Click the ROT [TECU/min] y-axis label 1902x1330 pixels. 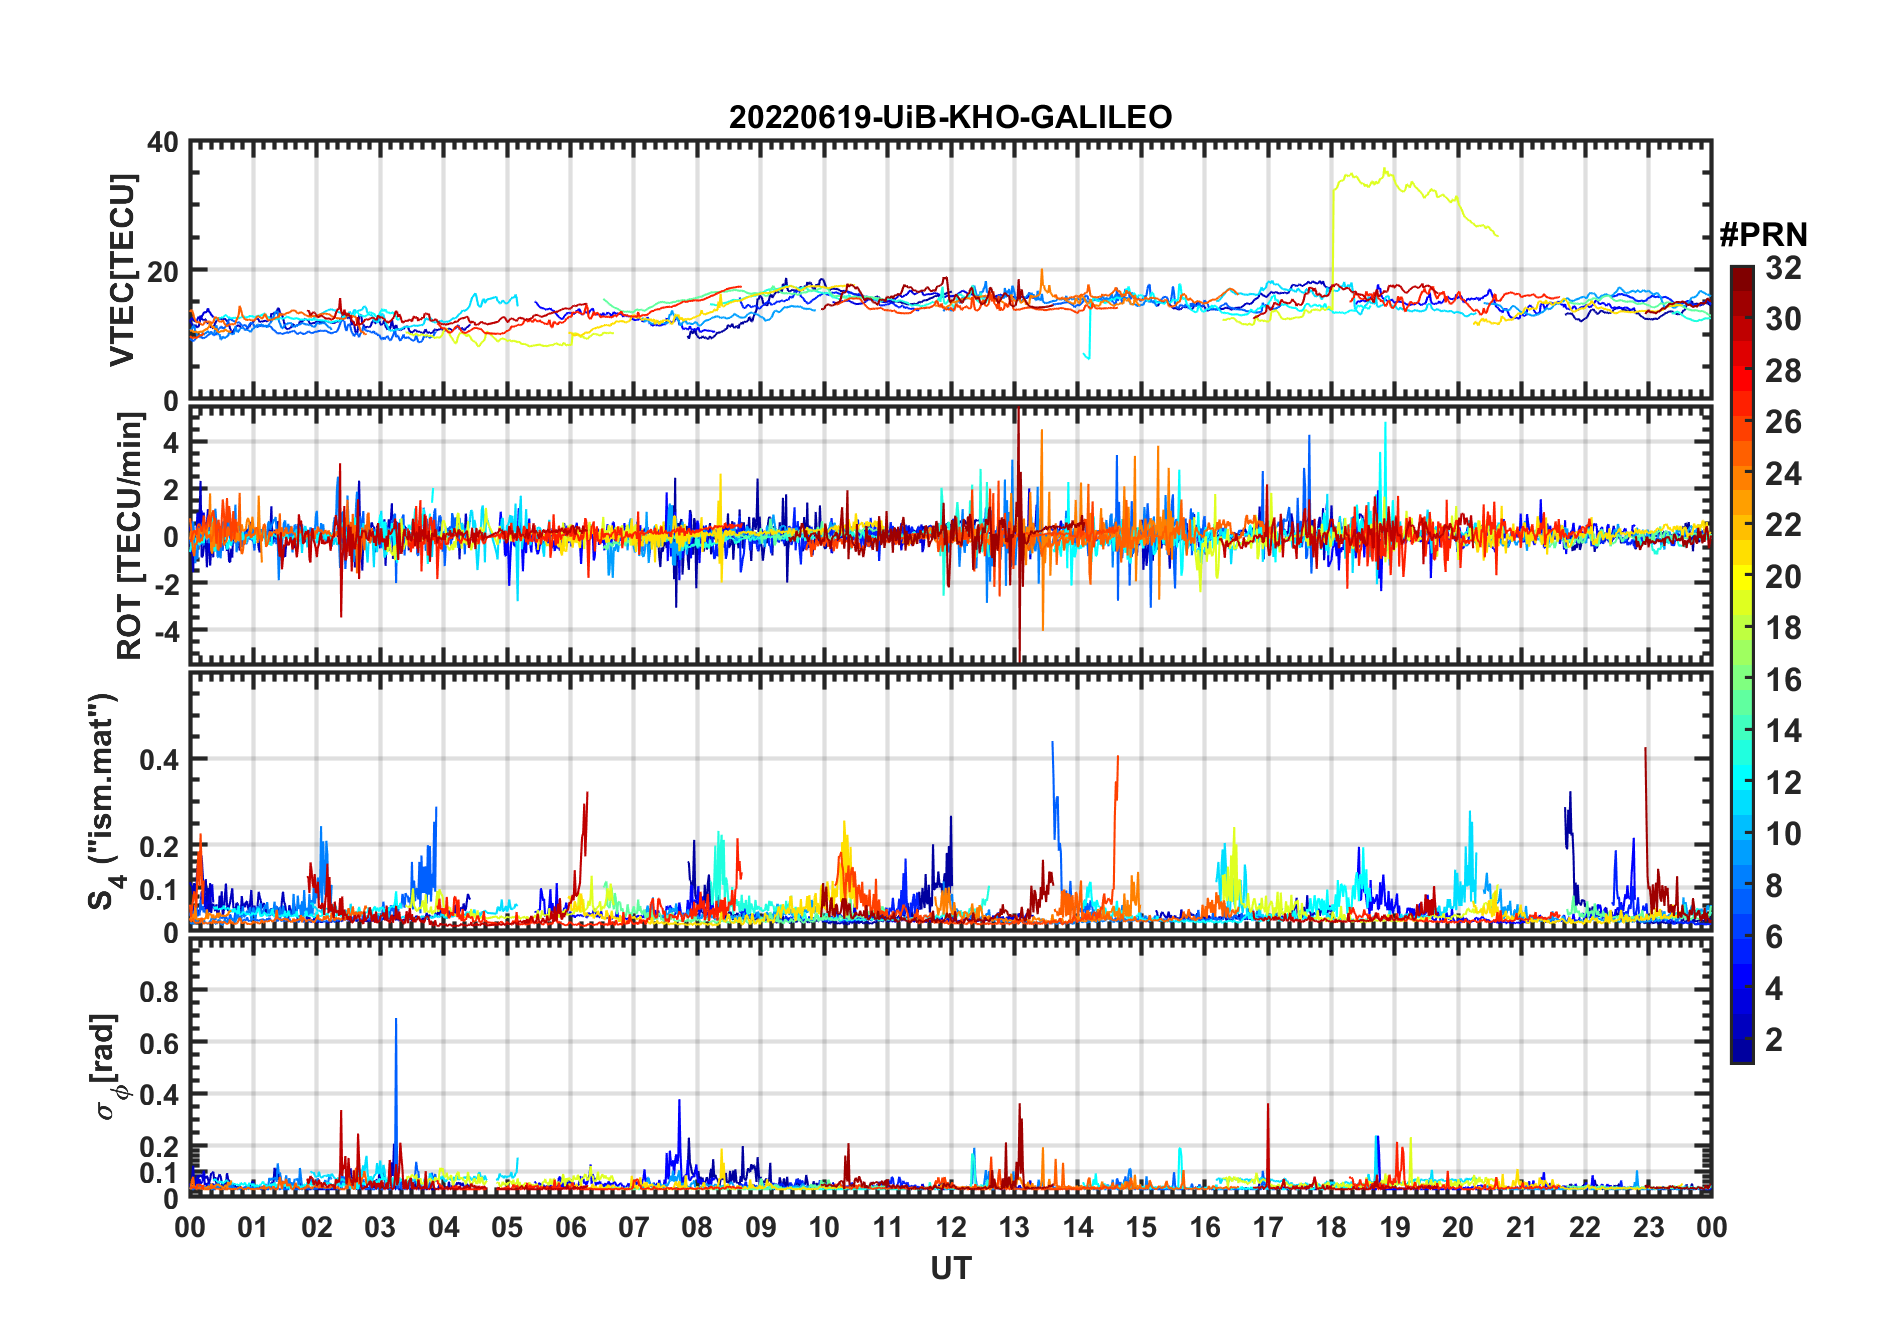point(130,535)
